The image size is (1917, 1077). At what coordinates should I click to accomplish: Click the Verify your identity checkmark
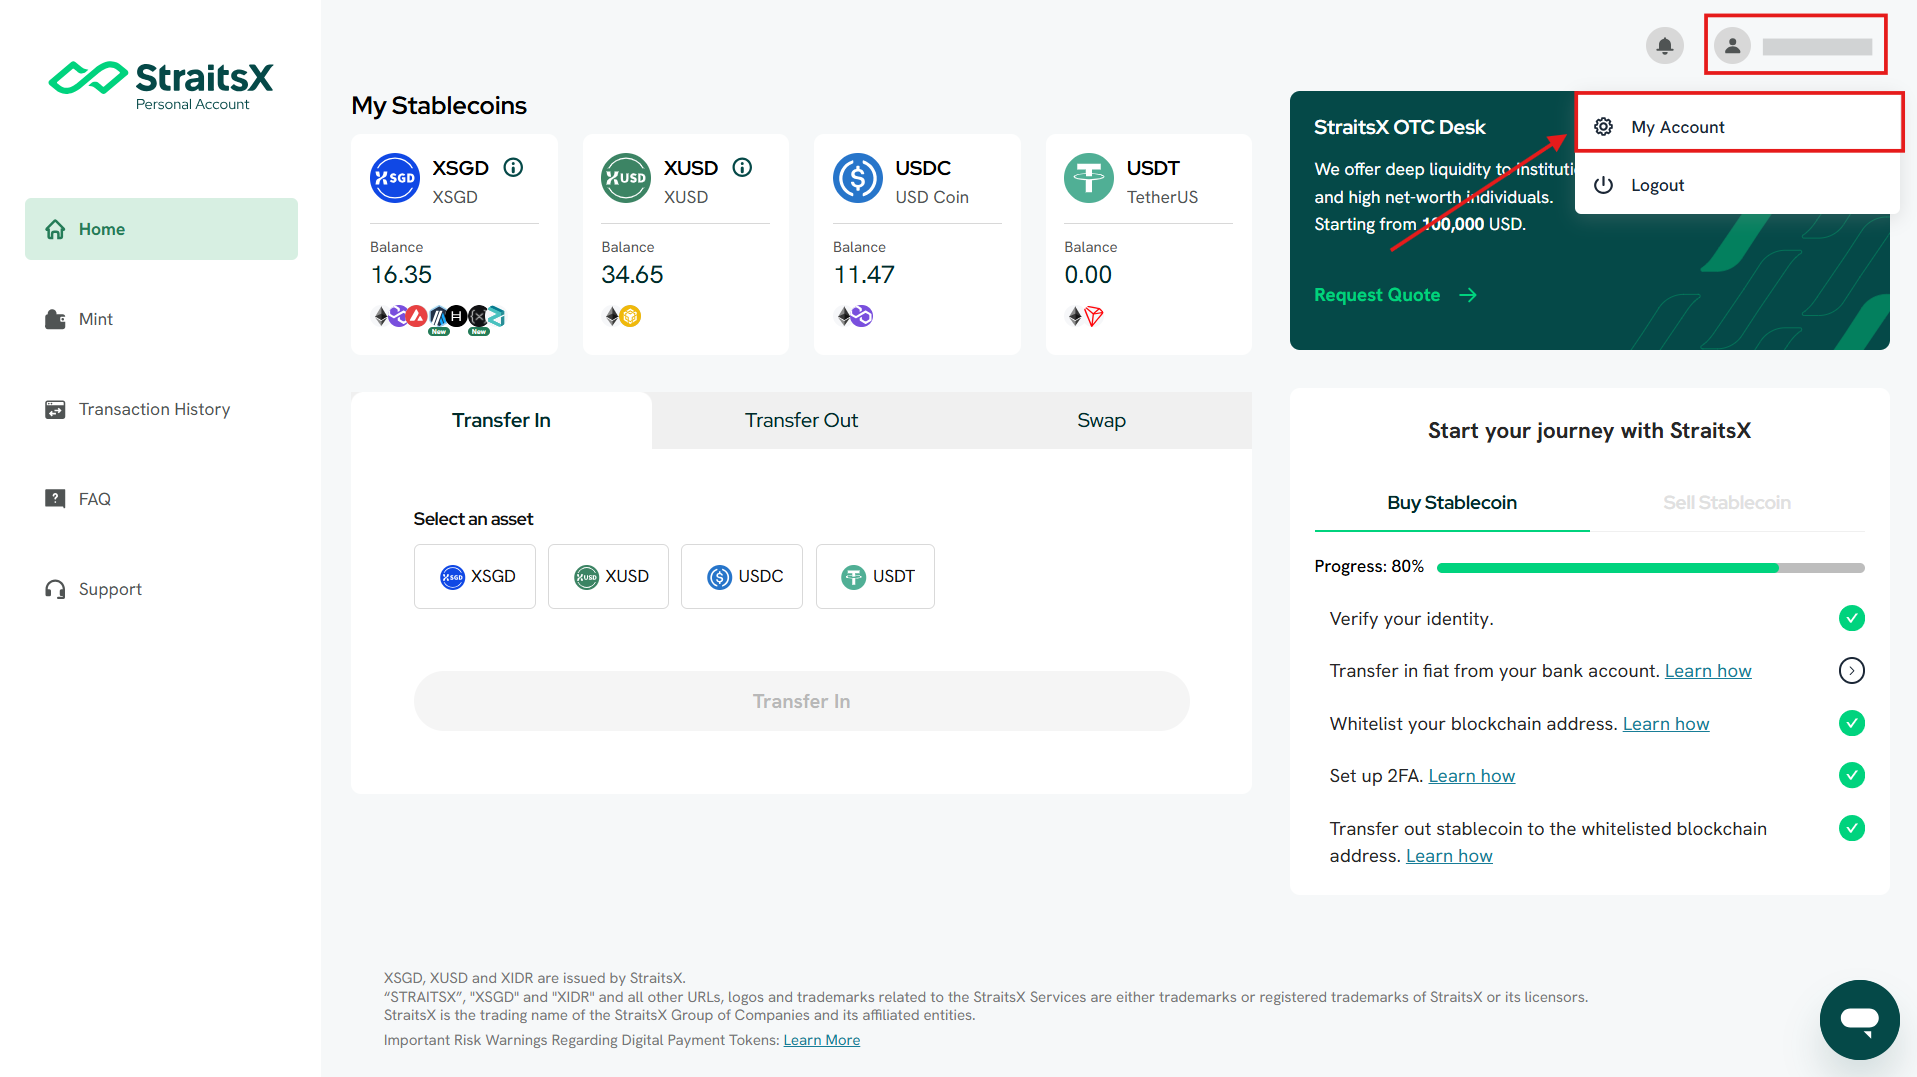pos(1851,618)
